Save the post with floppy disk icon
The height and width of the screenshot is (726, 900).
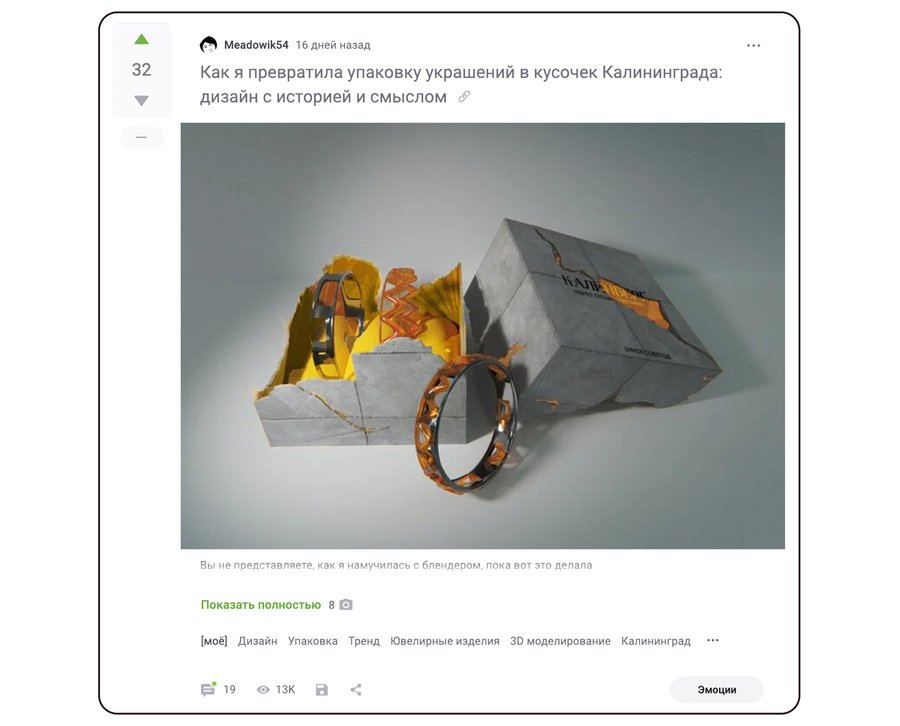[322, 690]
